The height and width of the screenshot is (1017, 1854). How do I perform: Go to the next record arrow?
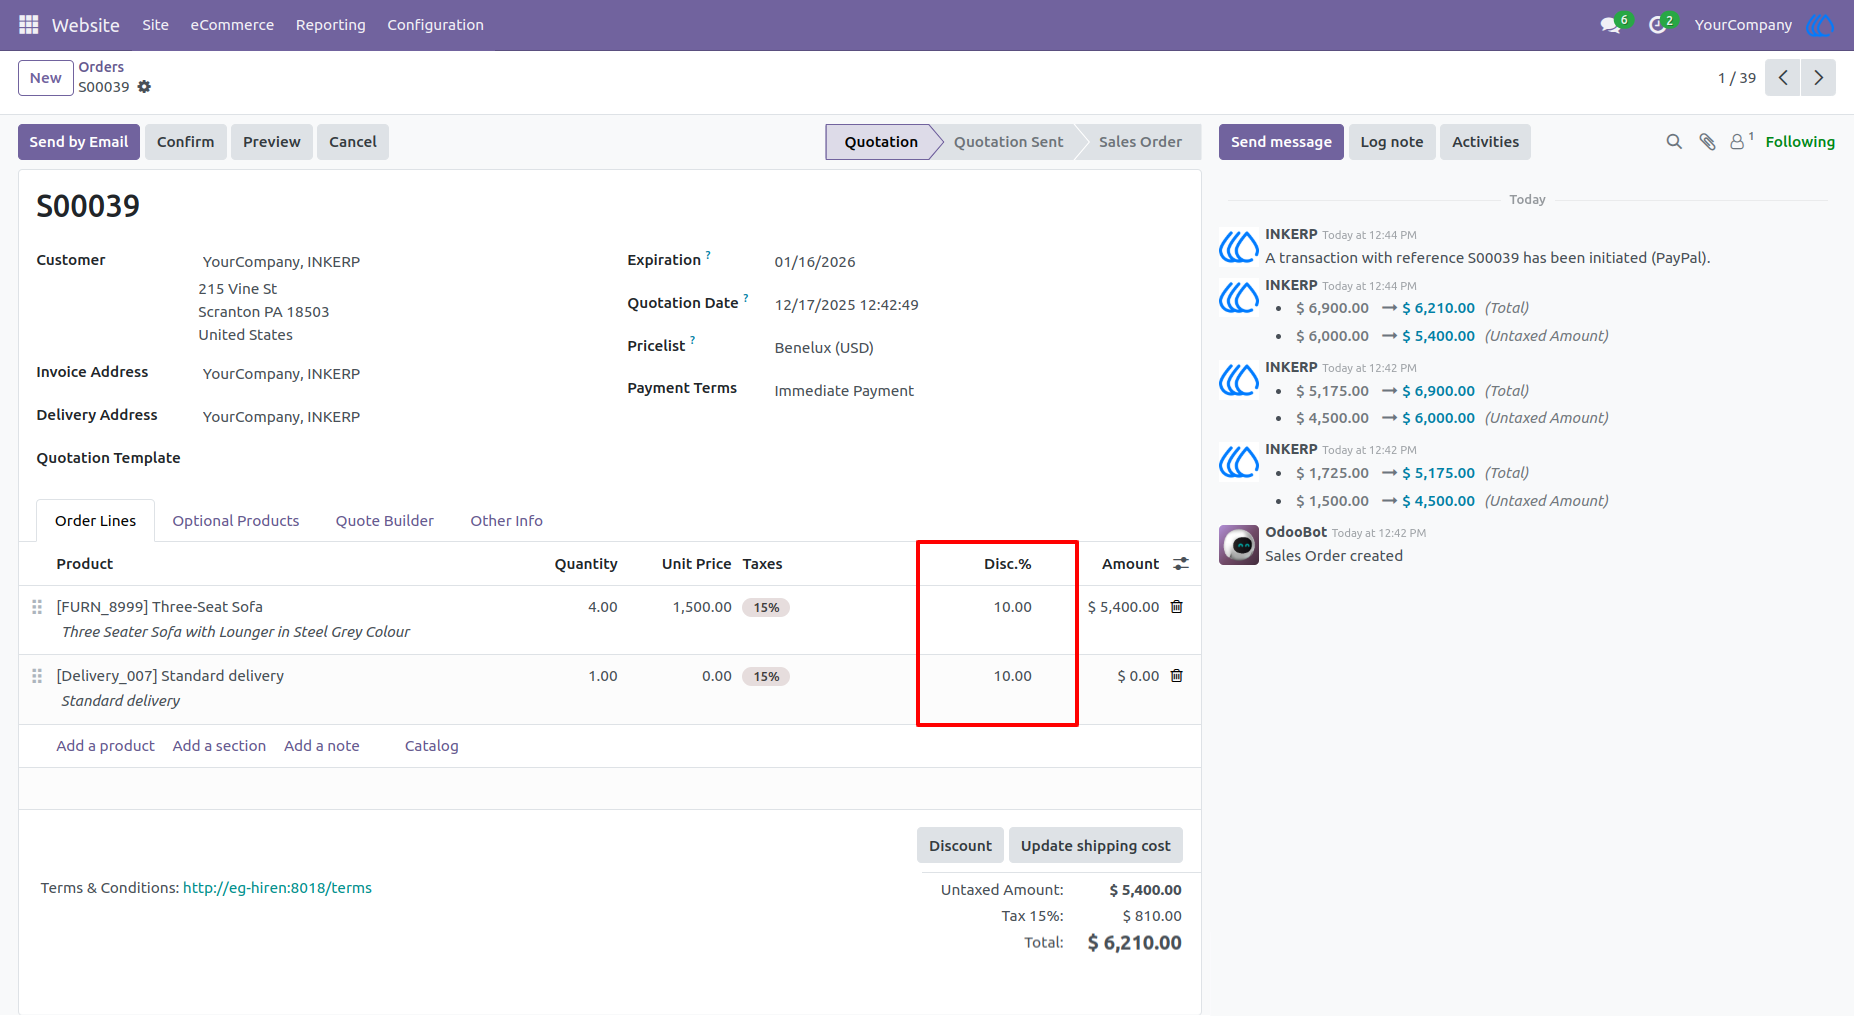click(1818, 78)
